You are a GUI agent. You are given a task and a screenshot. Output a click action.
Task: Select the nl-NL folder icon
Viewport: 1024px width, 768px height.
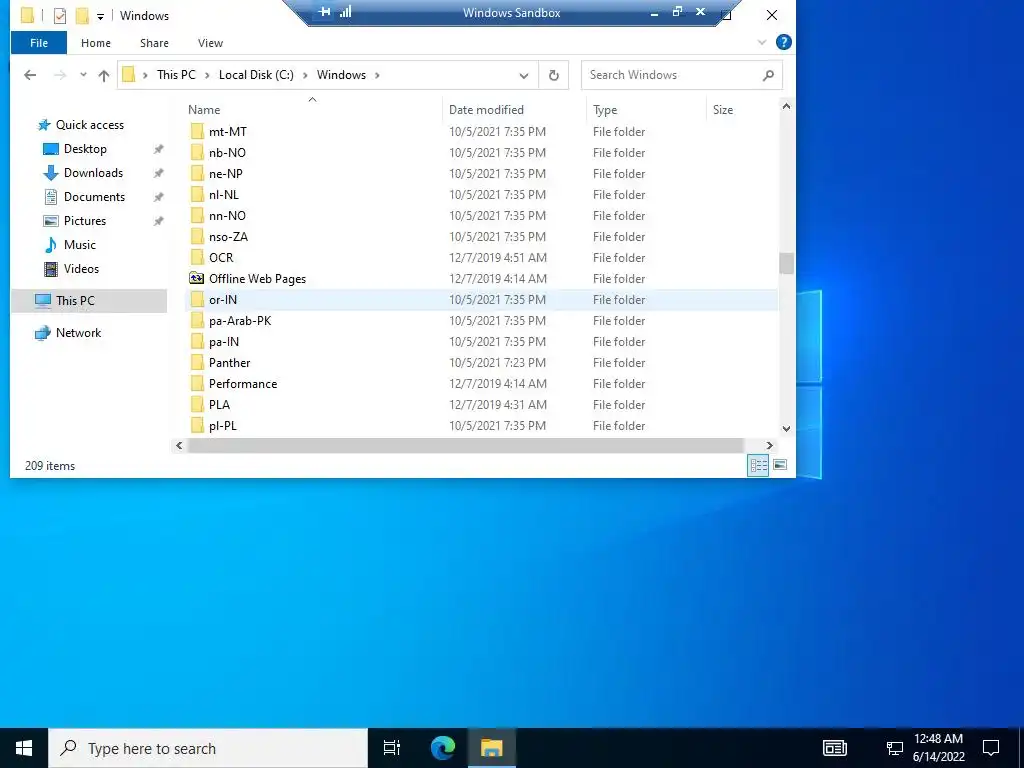[x=197, y=195]
